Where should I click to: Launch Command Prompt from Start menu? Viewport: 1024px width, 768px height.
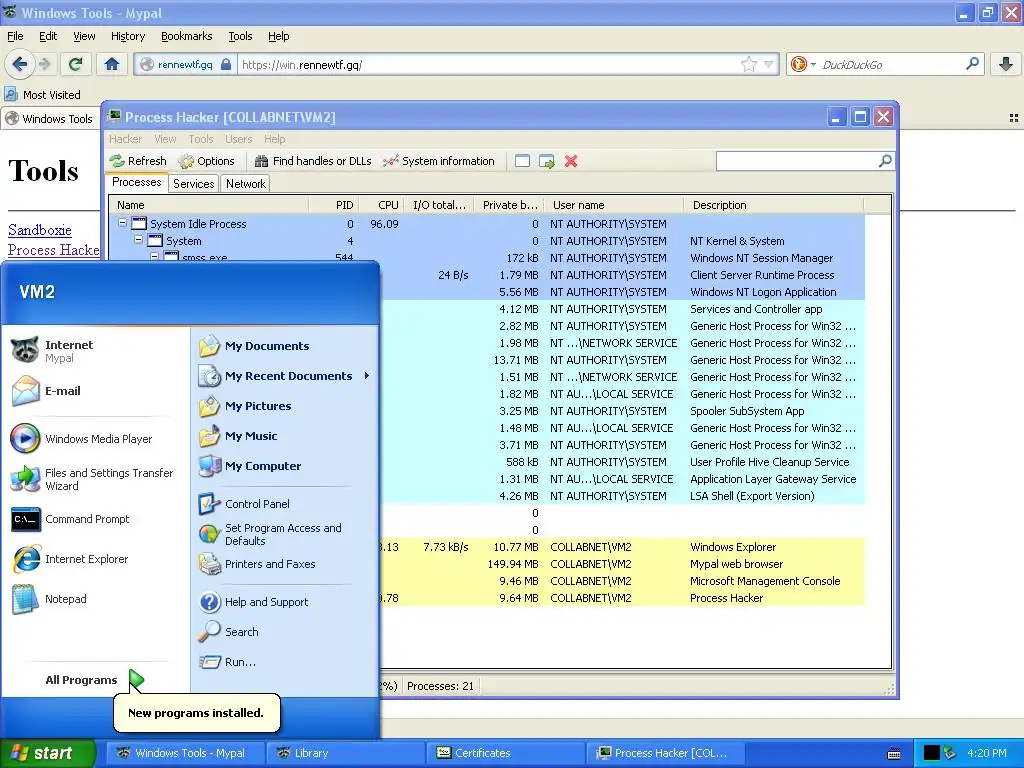tap(71, 519)
